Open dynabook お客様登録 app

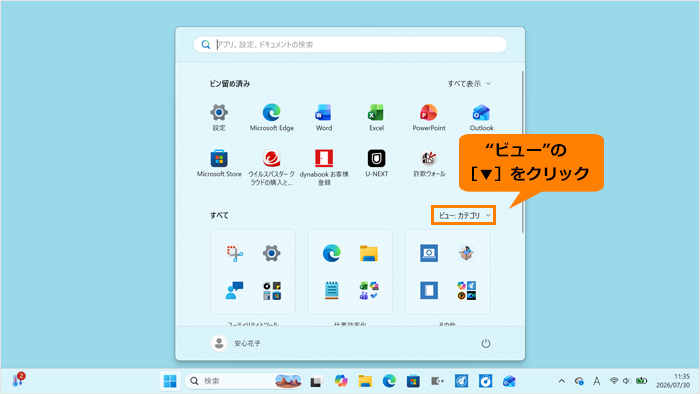click(324, 167)
